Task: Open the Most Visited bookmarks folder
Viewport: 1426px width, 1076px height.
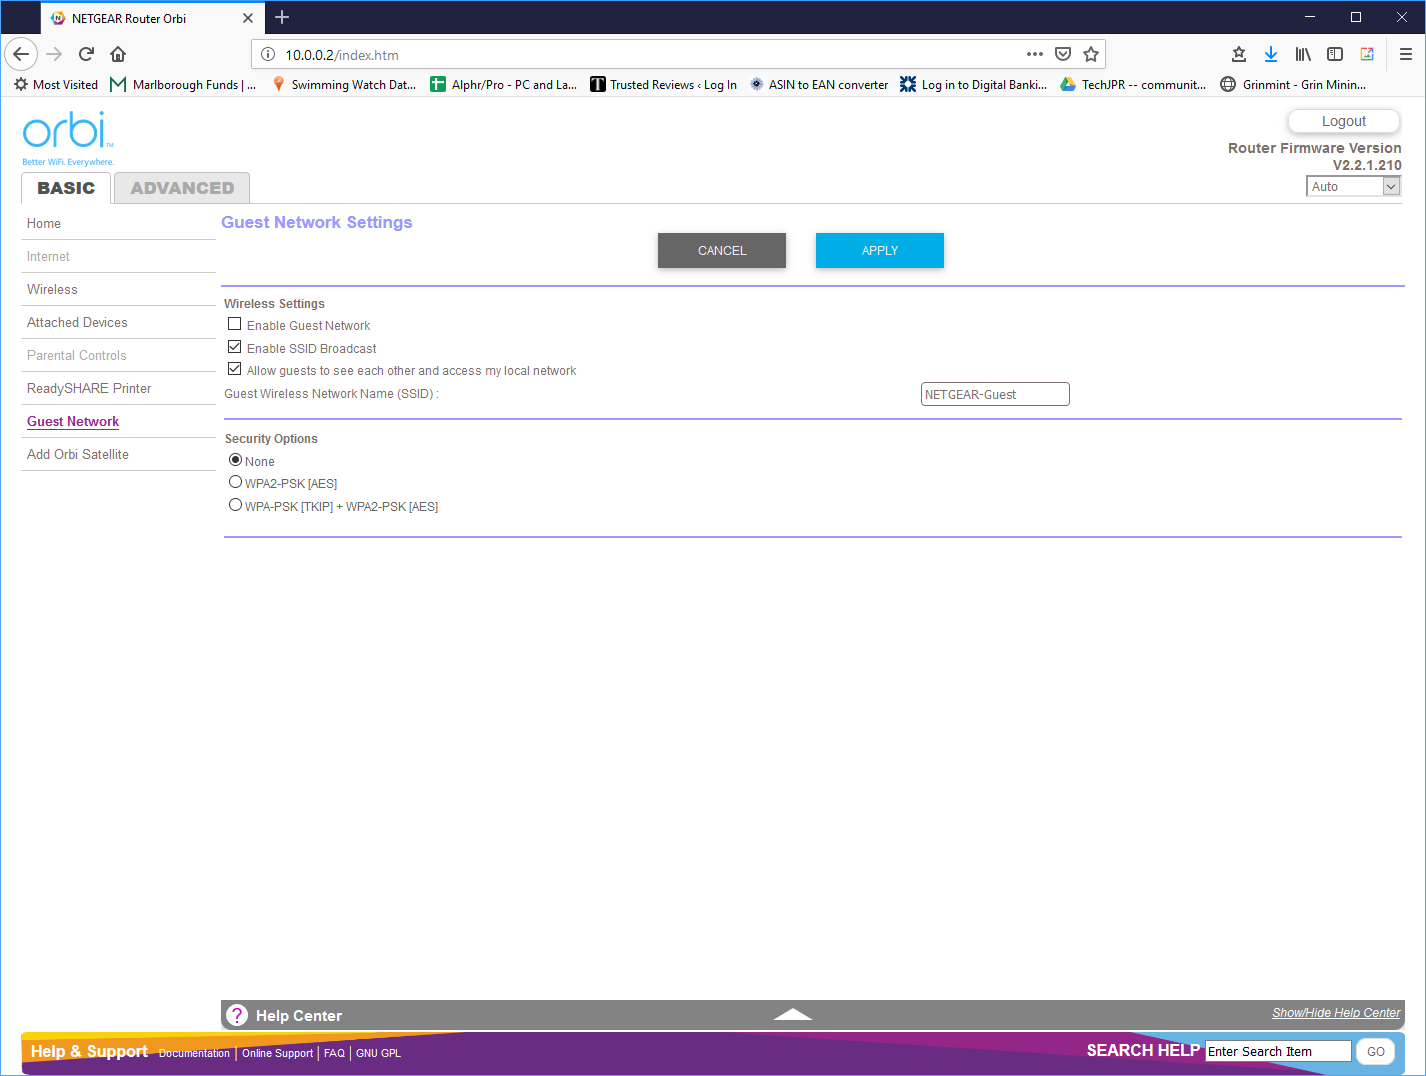Action: pos(56,85)
